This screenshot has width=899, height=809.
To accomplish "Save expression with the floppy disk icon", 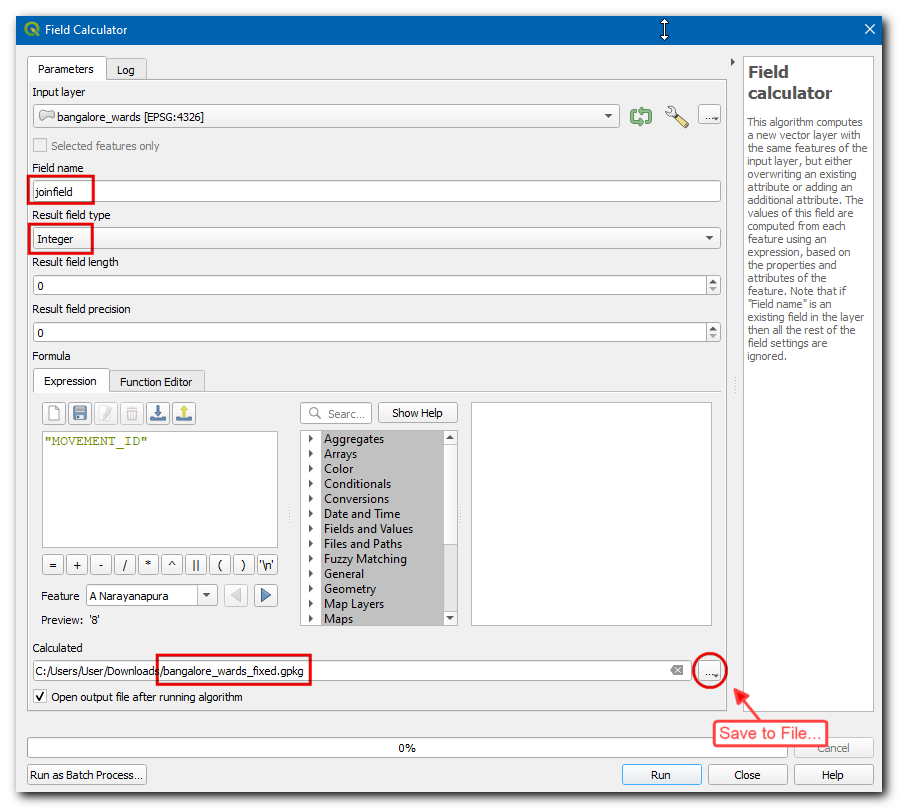I will [80, 413].
